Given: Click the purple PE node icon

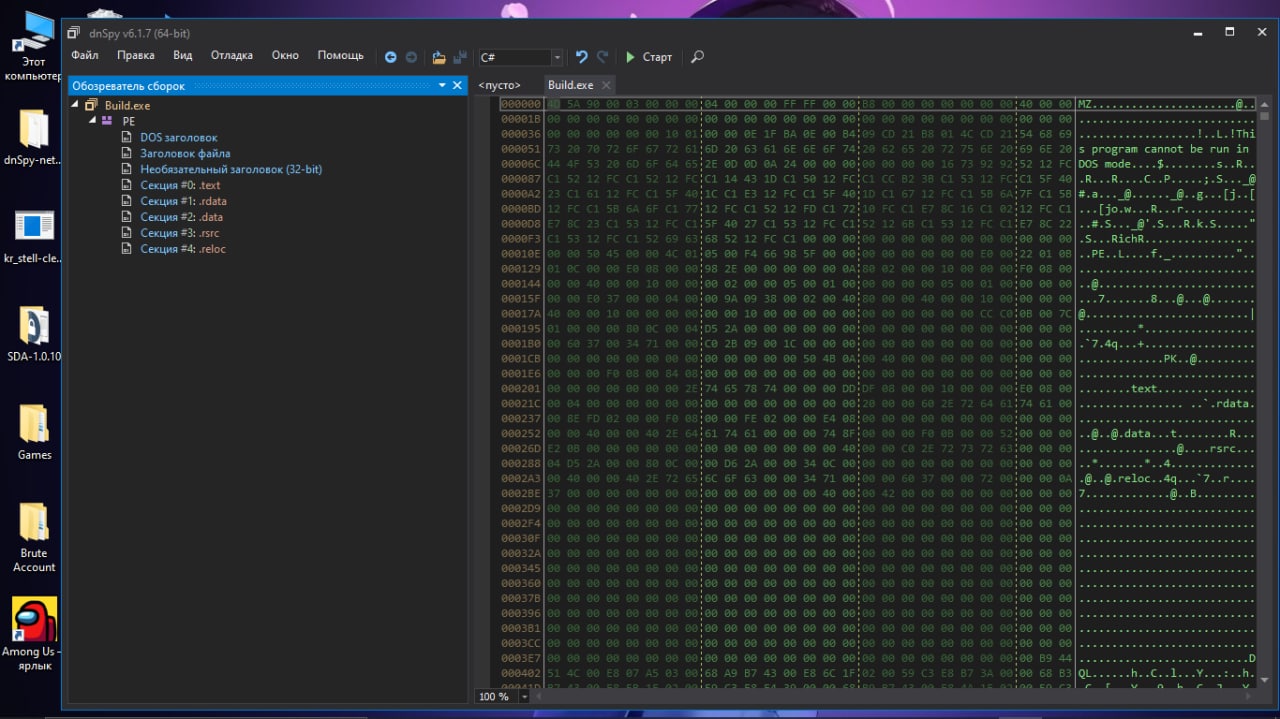Looking at the screenshot, I should 107,121.
